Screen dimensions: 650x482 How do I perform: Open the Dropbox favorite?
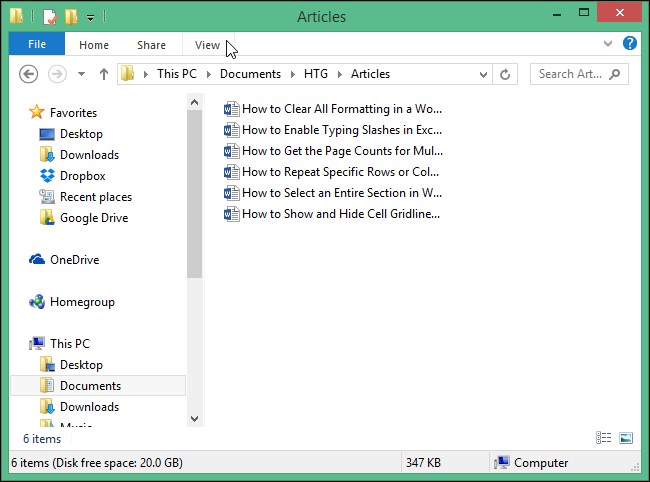(x=82, y=176)
